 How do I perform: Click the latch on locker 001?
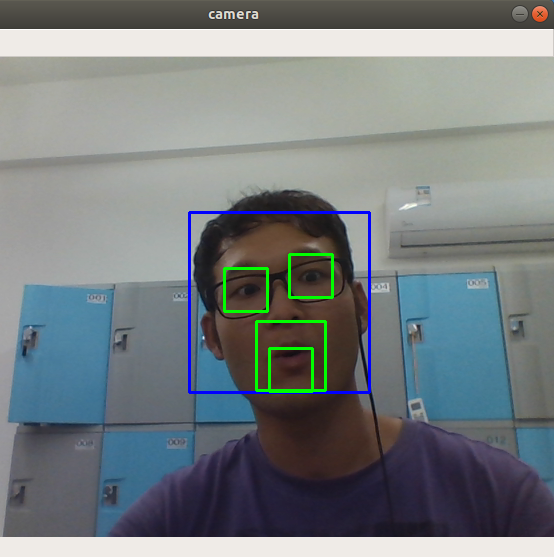pos(29,340)
